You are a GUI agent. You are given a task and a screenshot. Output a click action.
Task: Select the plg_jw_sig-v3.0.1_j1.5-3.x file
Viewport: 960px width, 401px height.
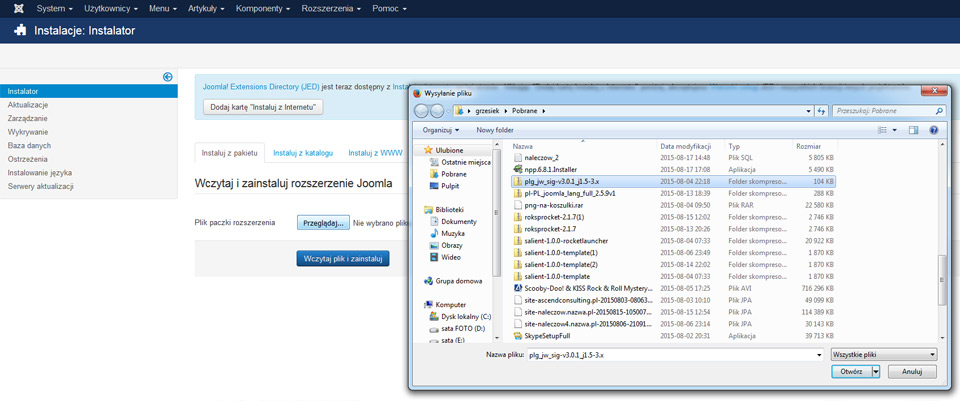(673, 181)
